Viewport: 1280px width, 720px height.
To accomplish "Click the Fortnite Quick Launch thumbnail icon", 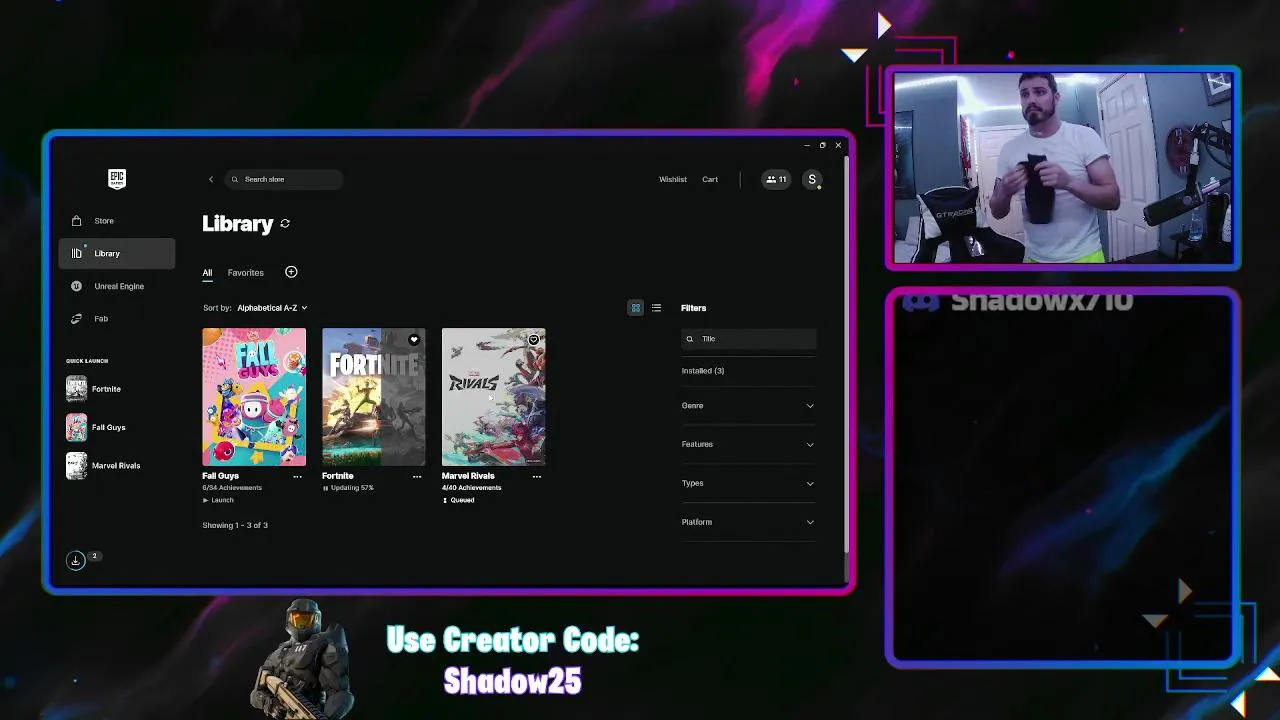I will [x=76, y=389].
